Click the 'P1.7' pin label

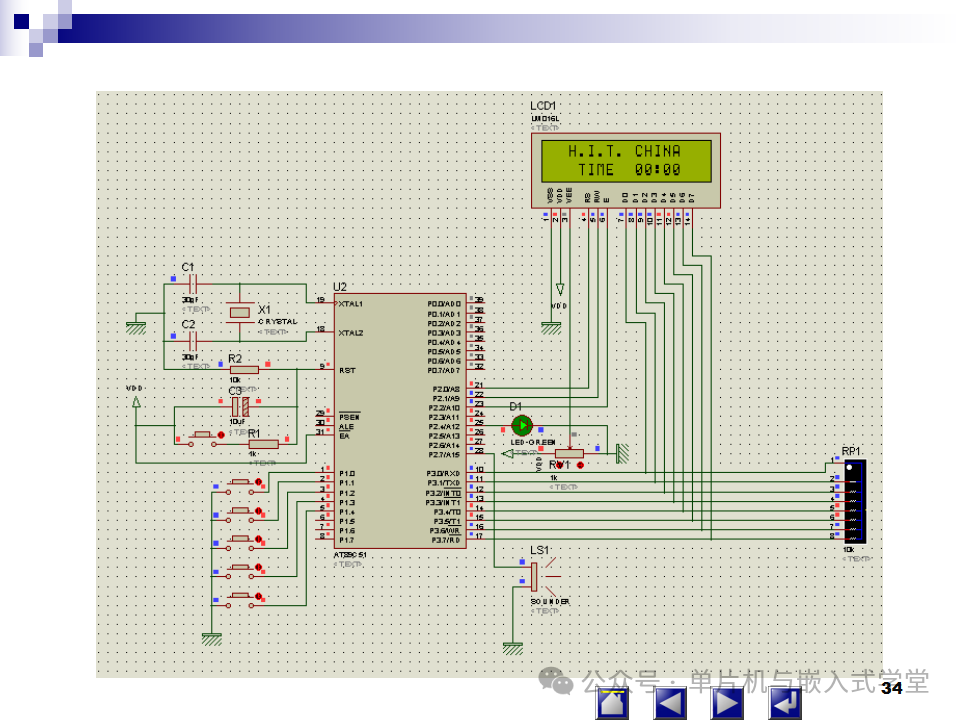coord(347,540)
